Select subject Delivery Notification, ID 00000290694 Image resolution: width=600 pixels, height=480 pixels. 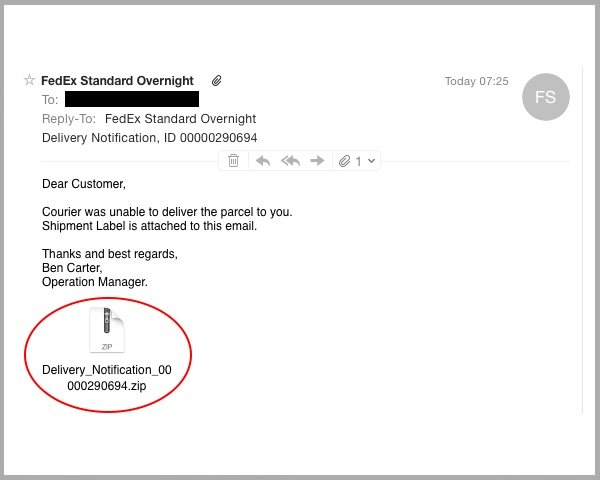(x=150, y=138)
